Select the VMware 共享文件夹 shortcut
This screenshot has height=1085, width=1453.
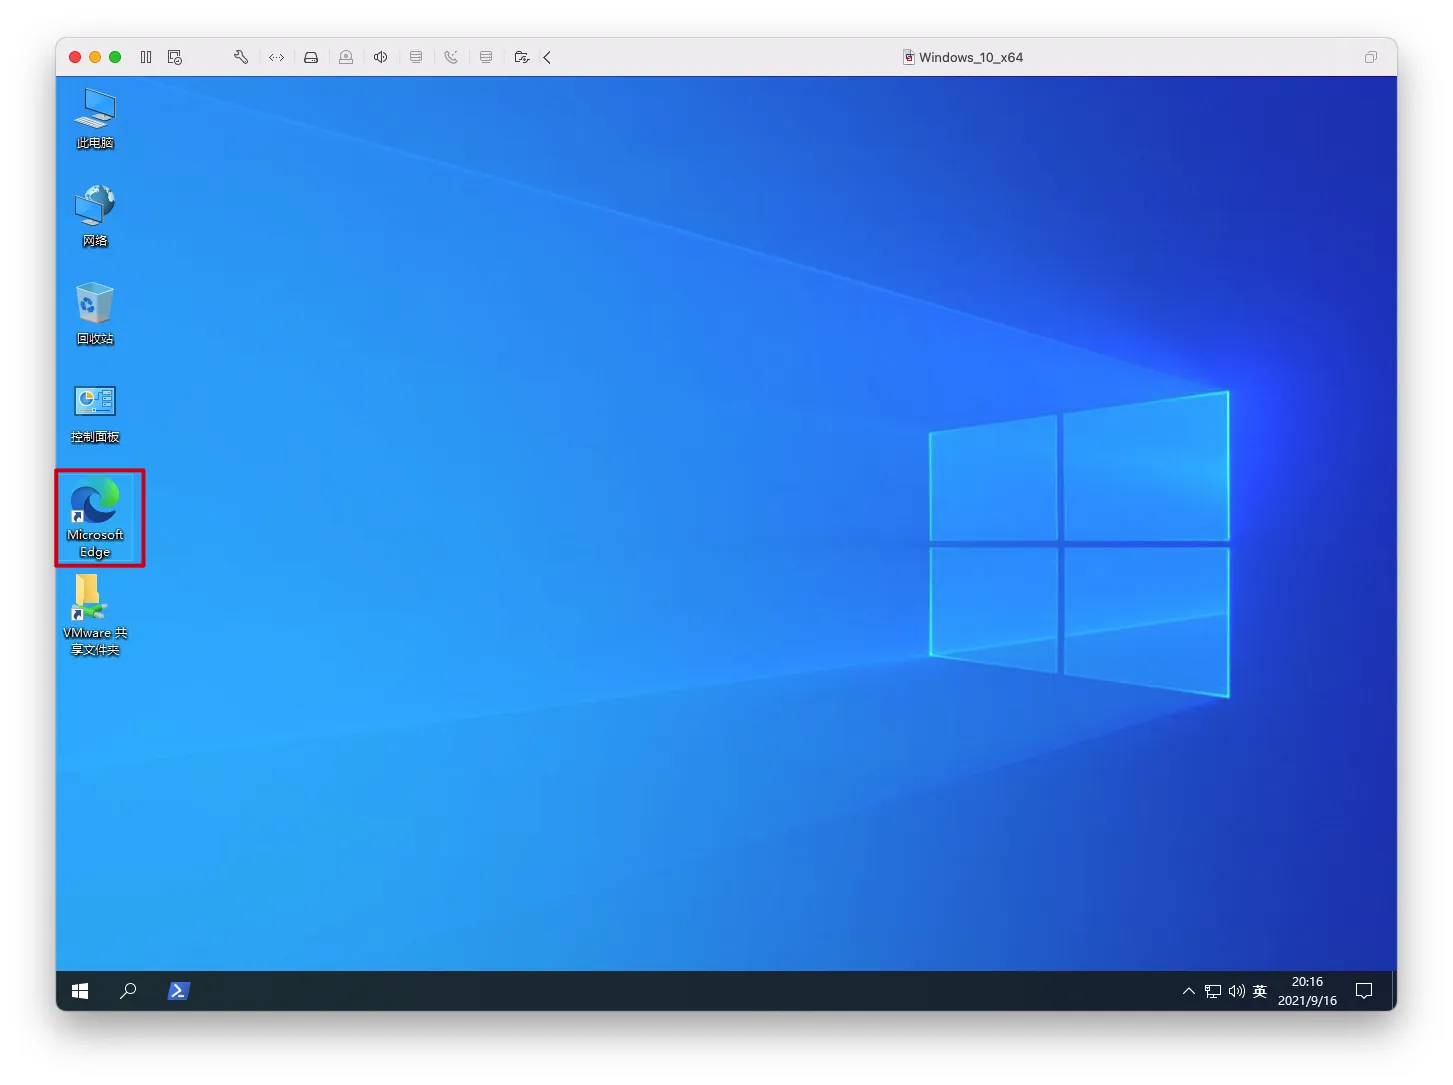(x=95, y=615)
